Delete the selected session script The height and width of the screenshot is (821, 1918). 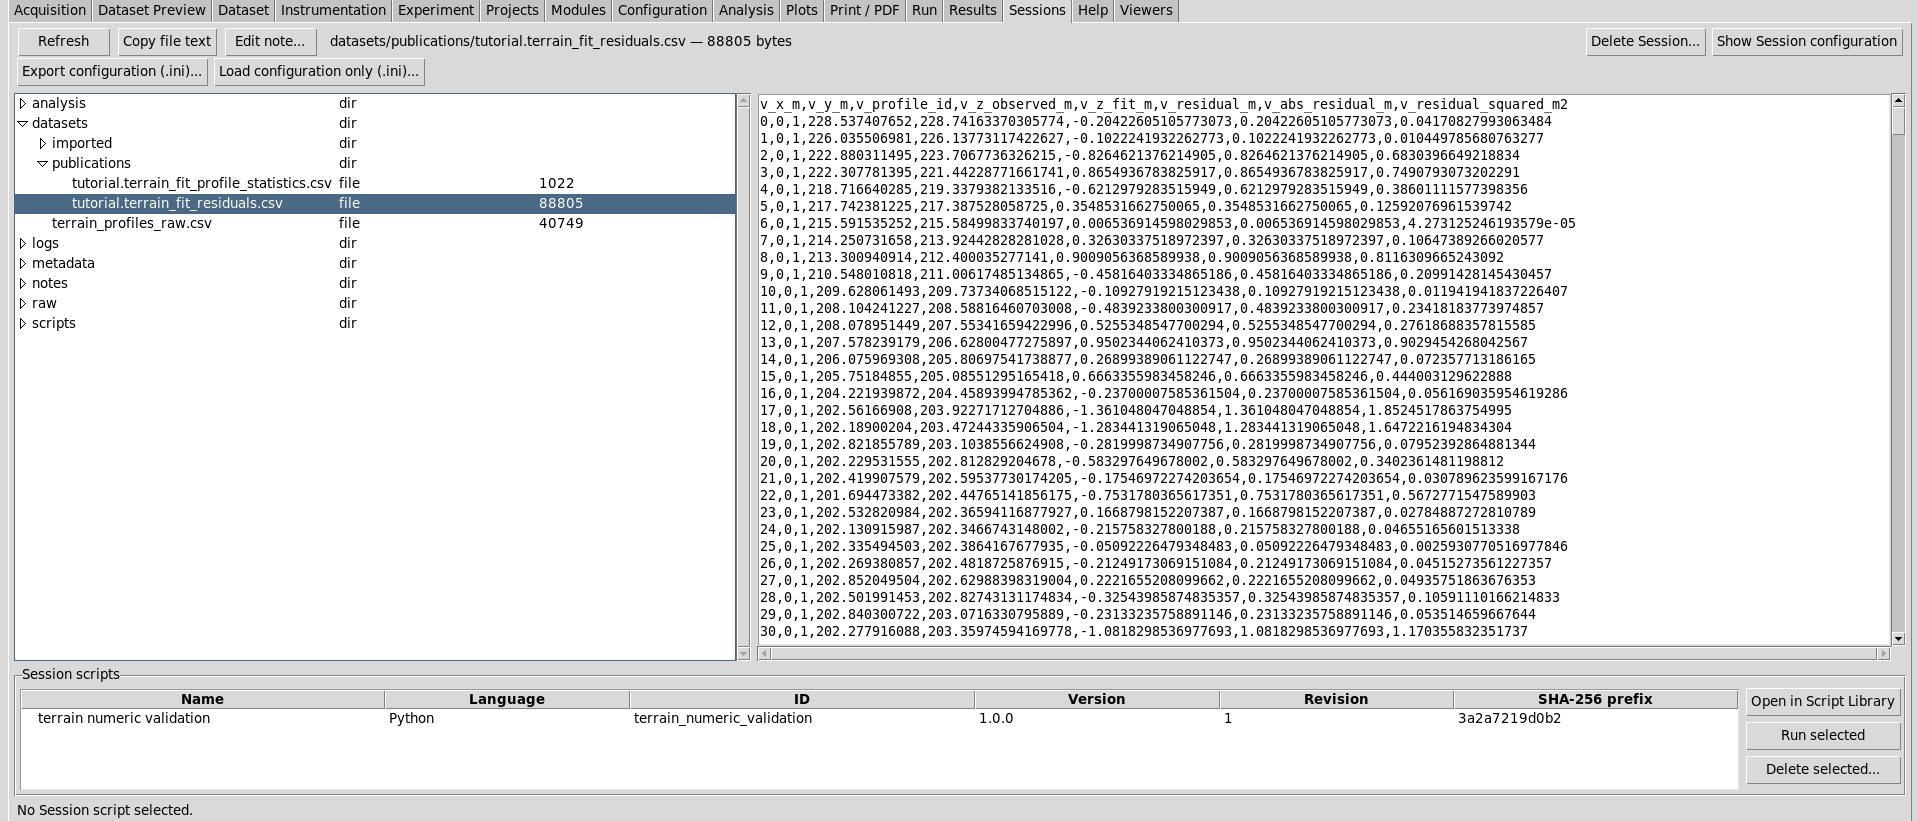[1822, 769]
